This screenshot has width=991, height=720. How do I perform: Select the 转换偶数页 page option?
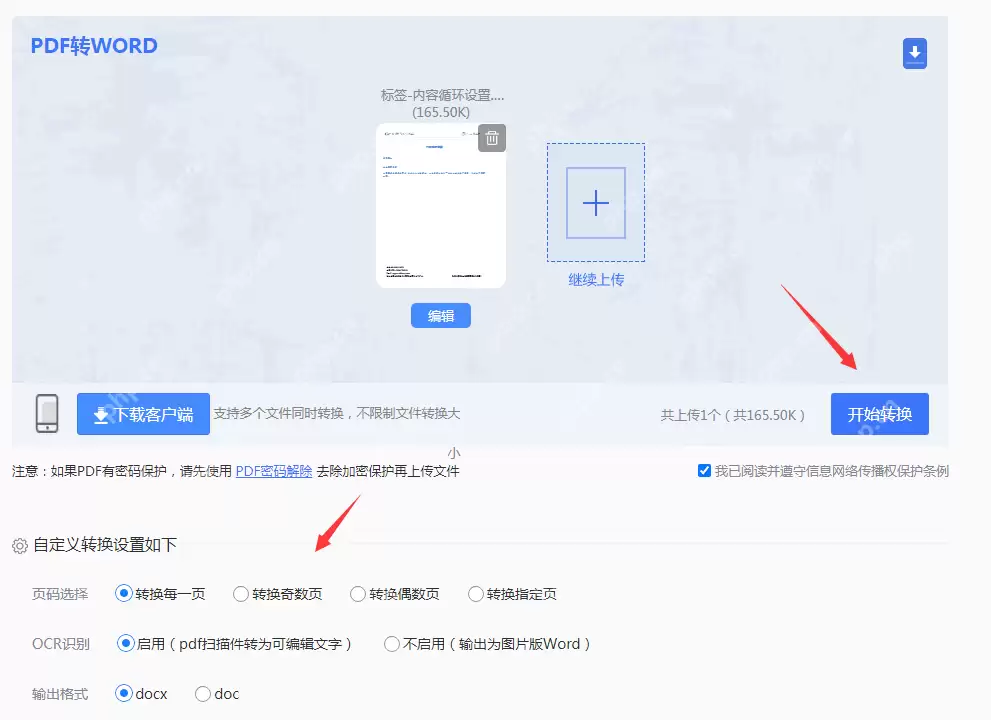(x=357, y=593)
